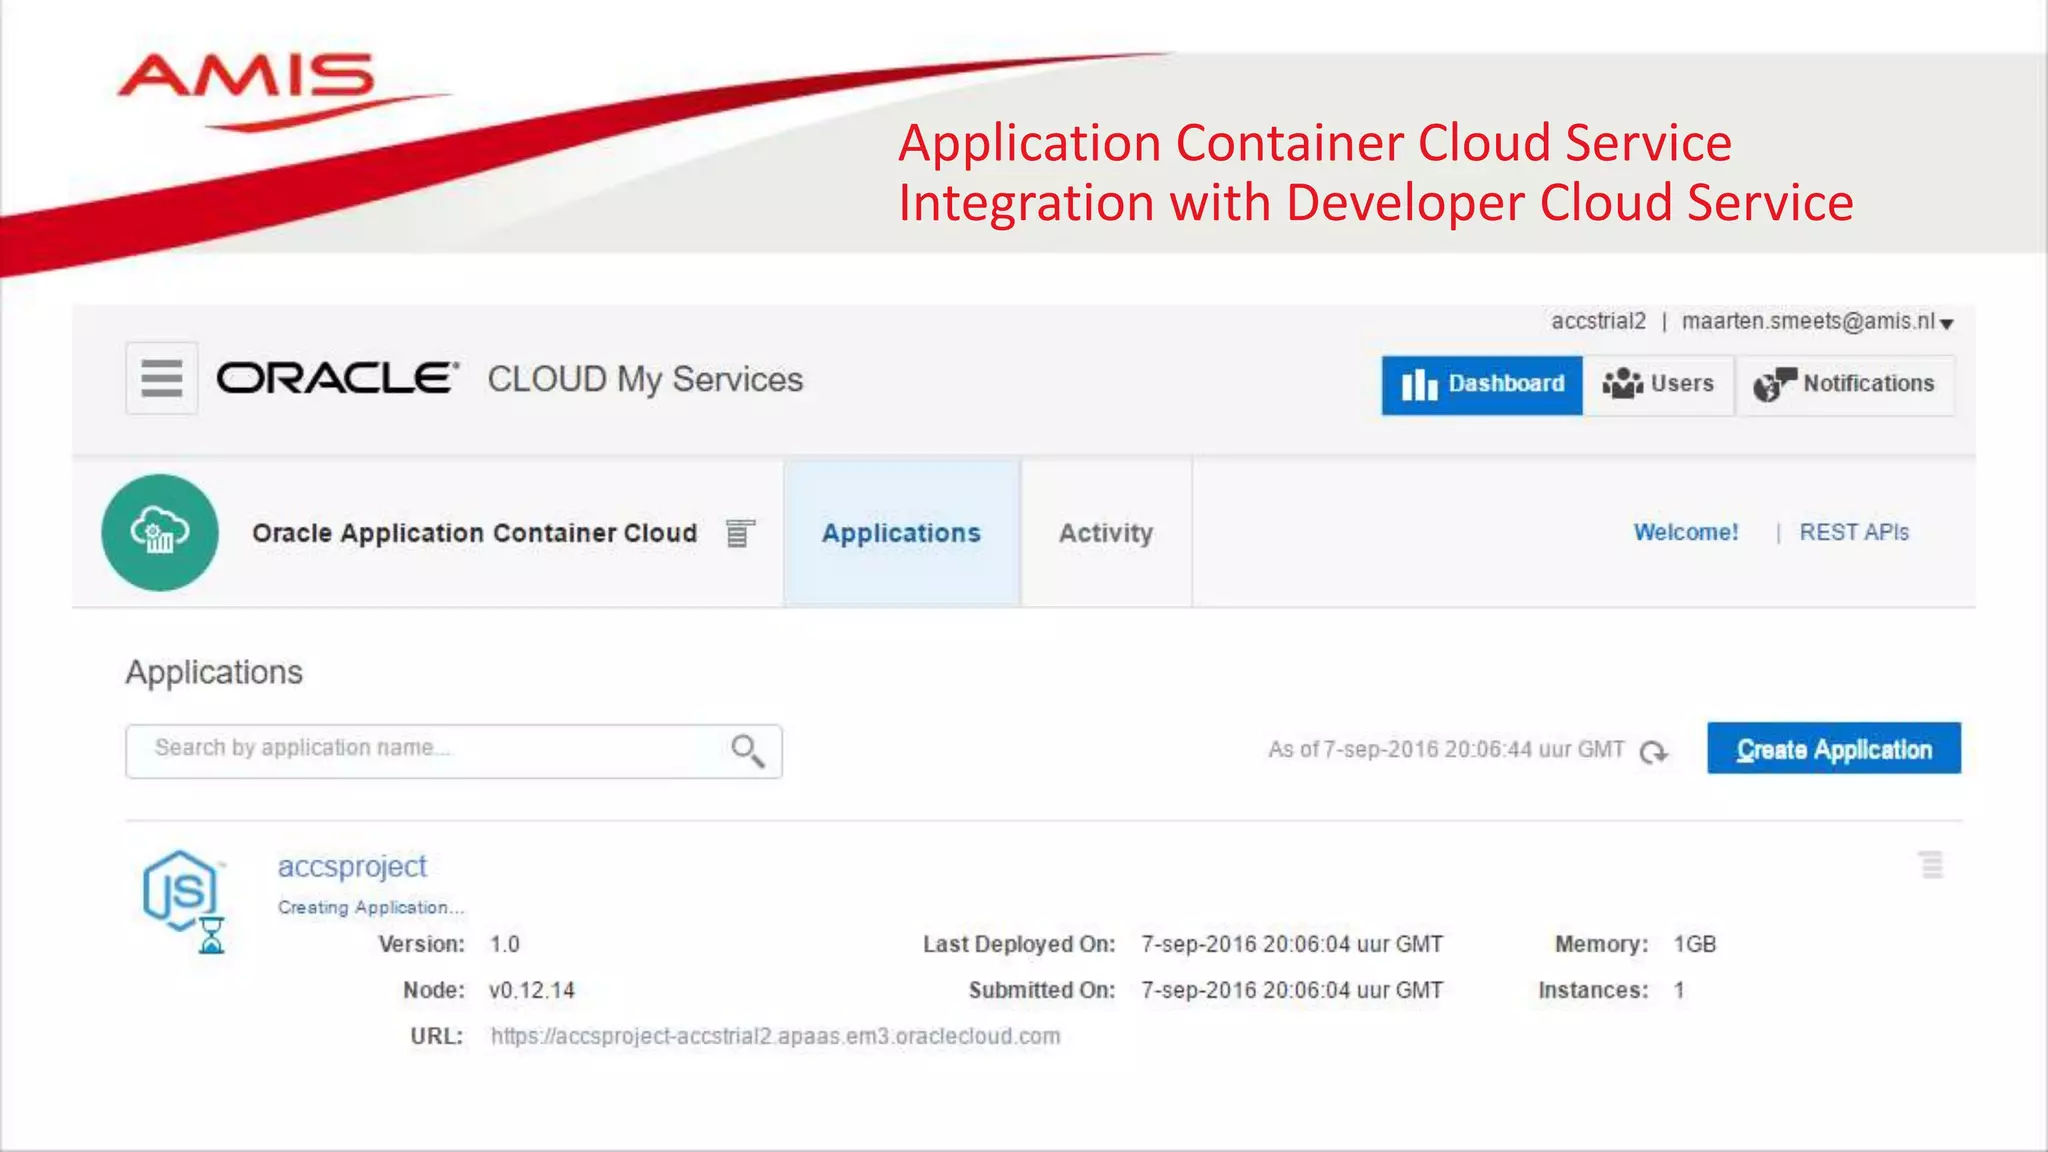Click the Creating Application... status text
This screenshot has height=1152, width=2048.
pos(371,907)
